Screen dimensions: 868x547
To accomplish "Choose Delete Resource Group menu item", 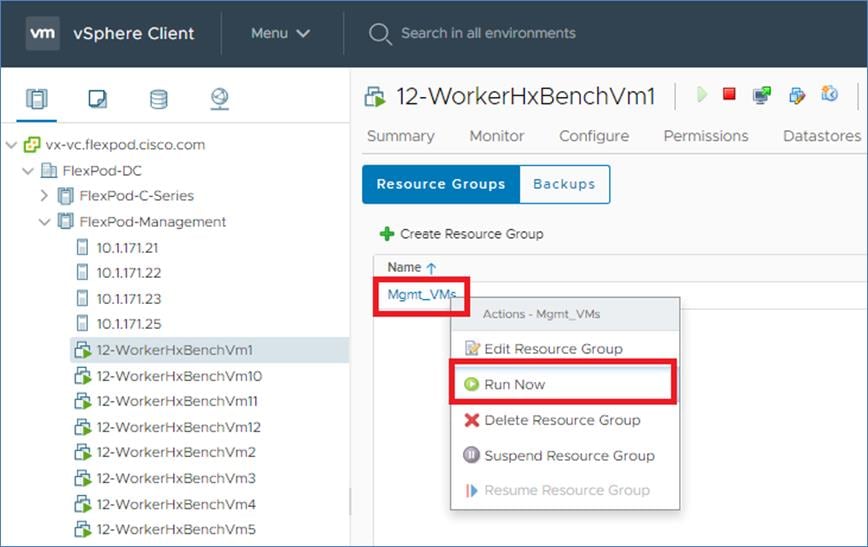I will point(565,420).
